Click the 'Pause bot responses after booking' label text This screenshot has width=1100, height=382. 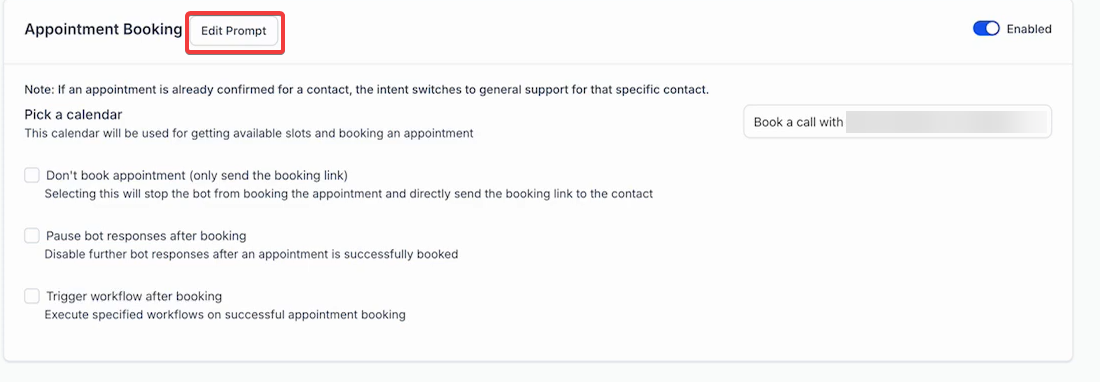[146, 236]
